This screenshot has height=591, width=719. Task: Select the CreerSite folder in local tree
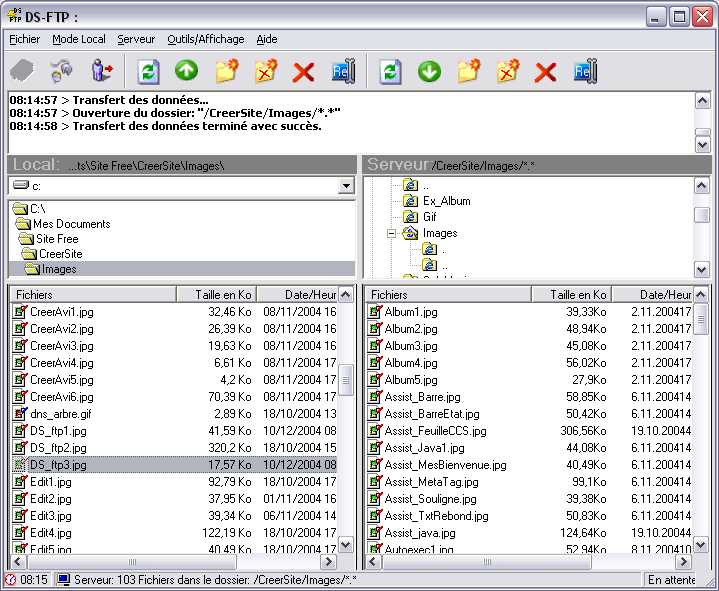(x=60, y=254)
